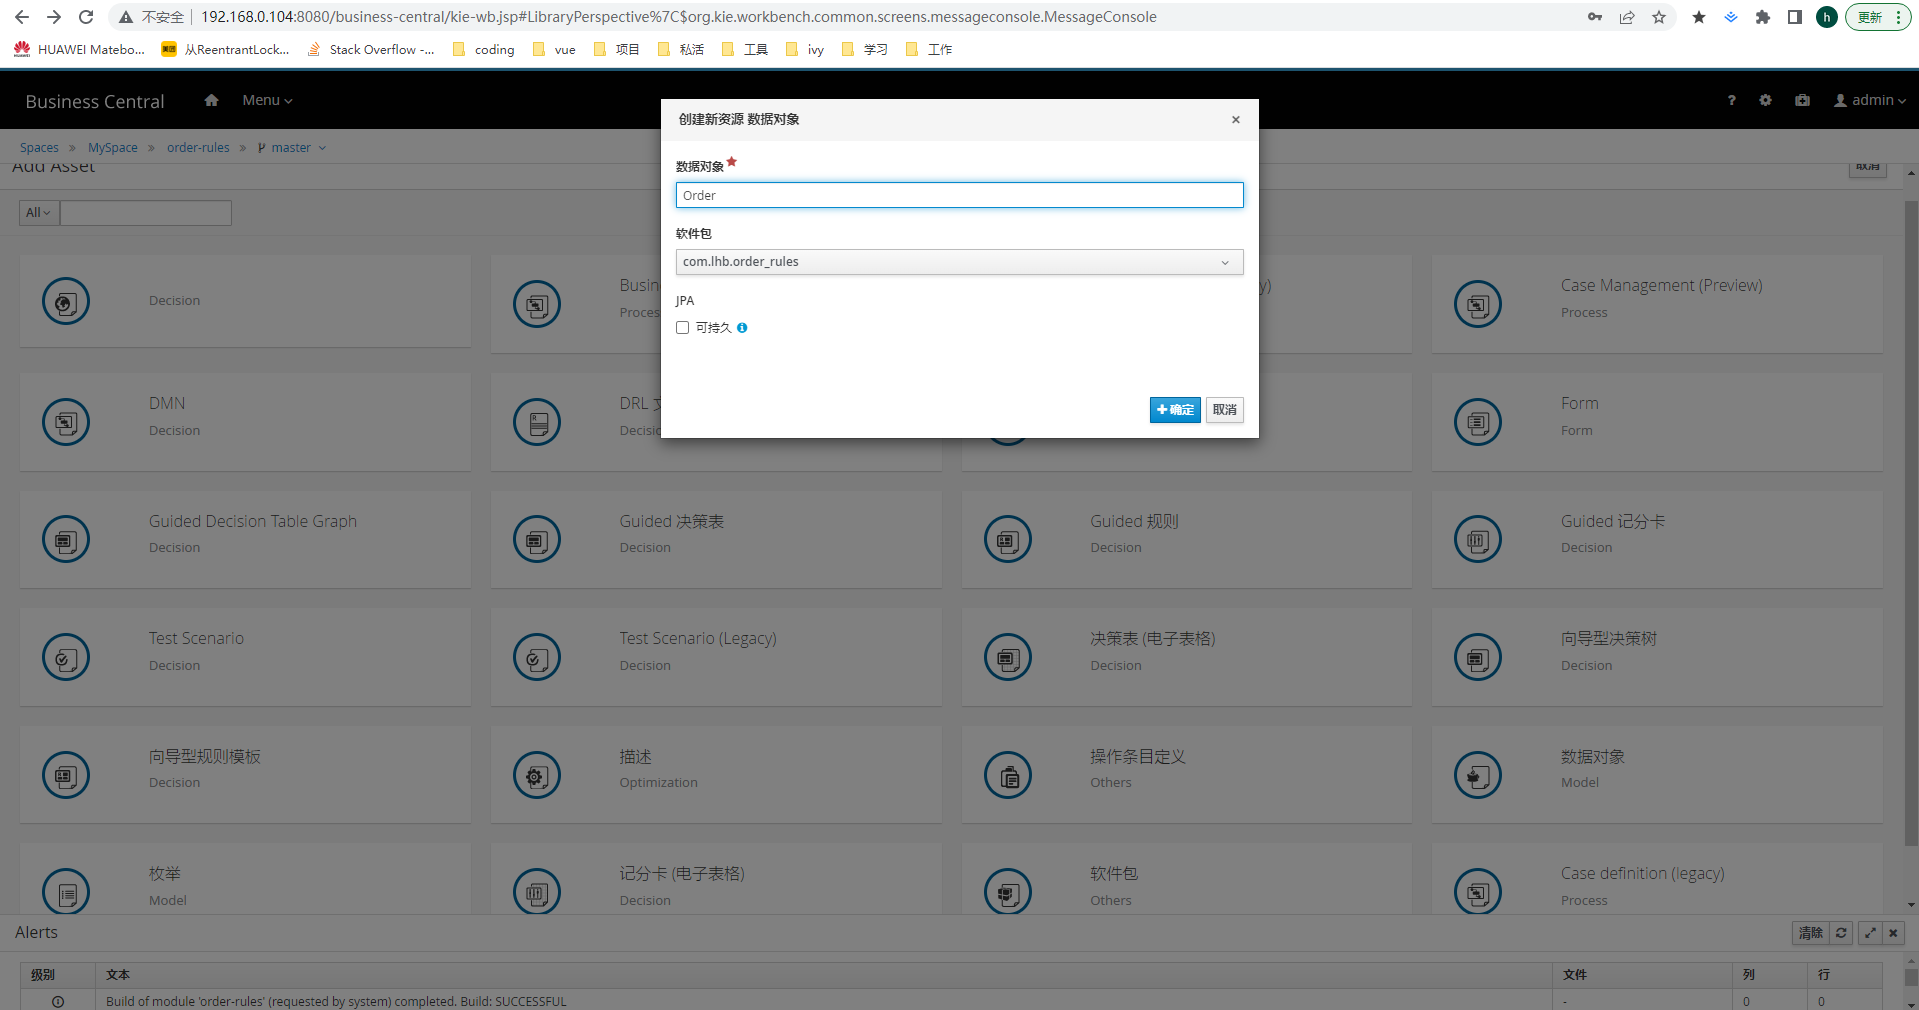Open the master branch dropdown
Screen dimensions: 1919x1010
(x=292, y=148)
